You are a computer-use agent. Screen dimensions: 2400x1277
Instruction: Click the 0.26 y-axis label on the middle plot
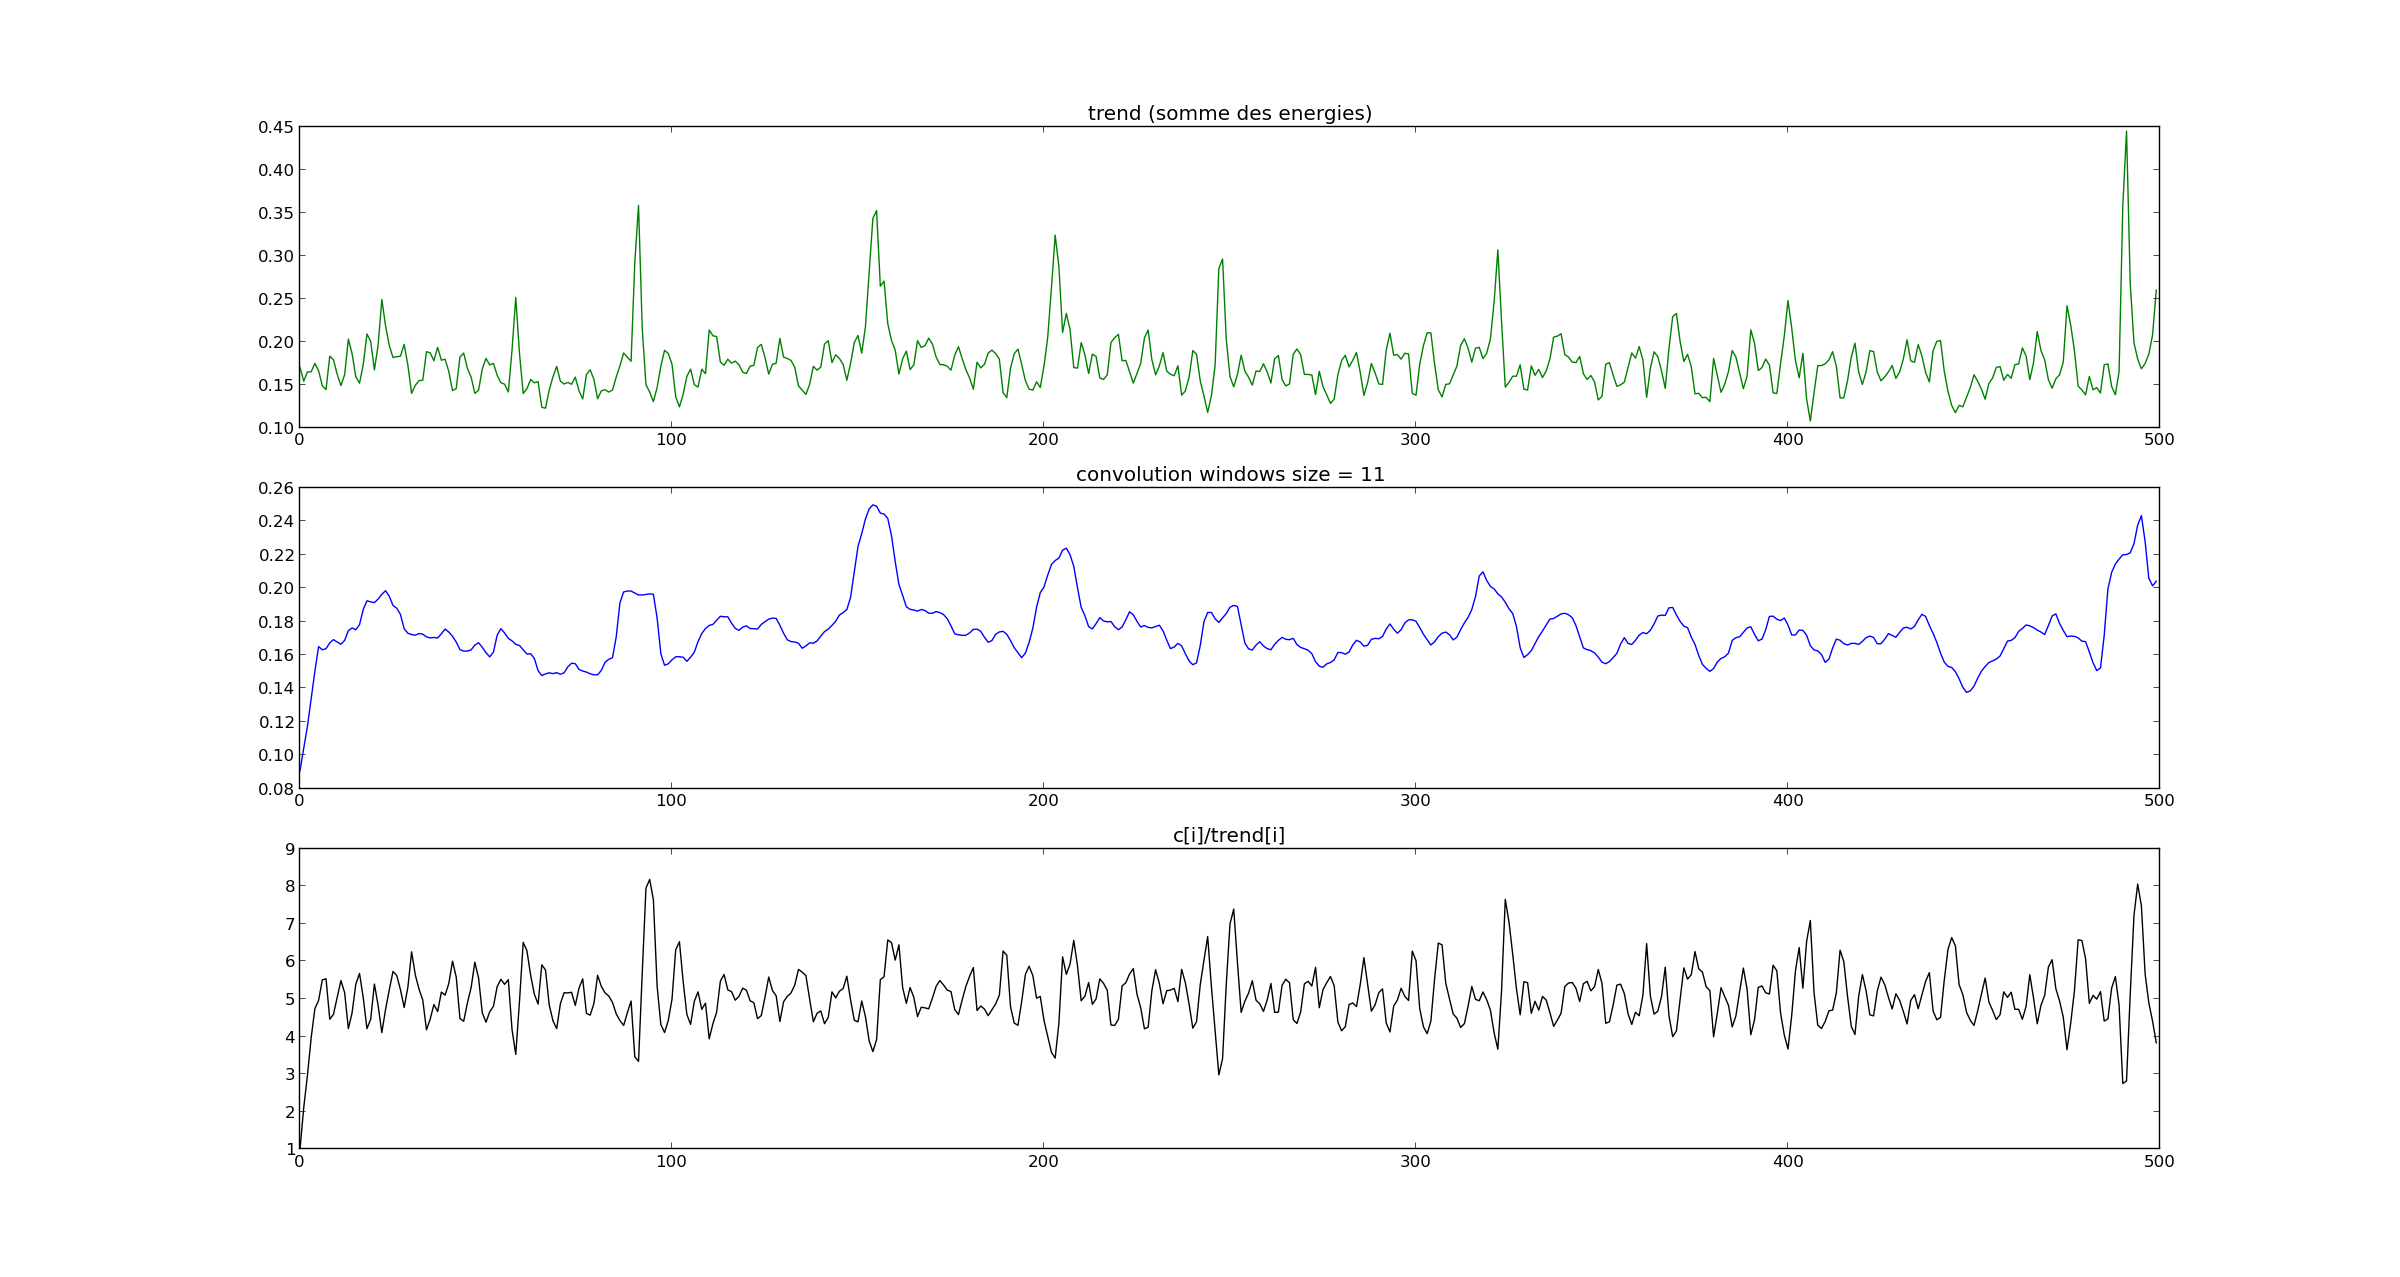pos(276,488)
